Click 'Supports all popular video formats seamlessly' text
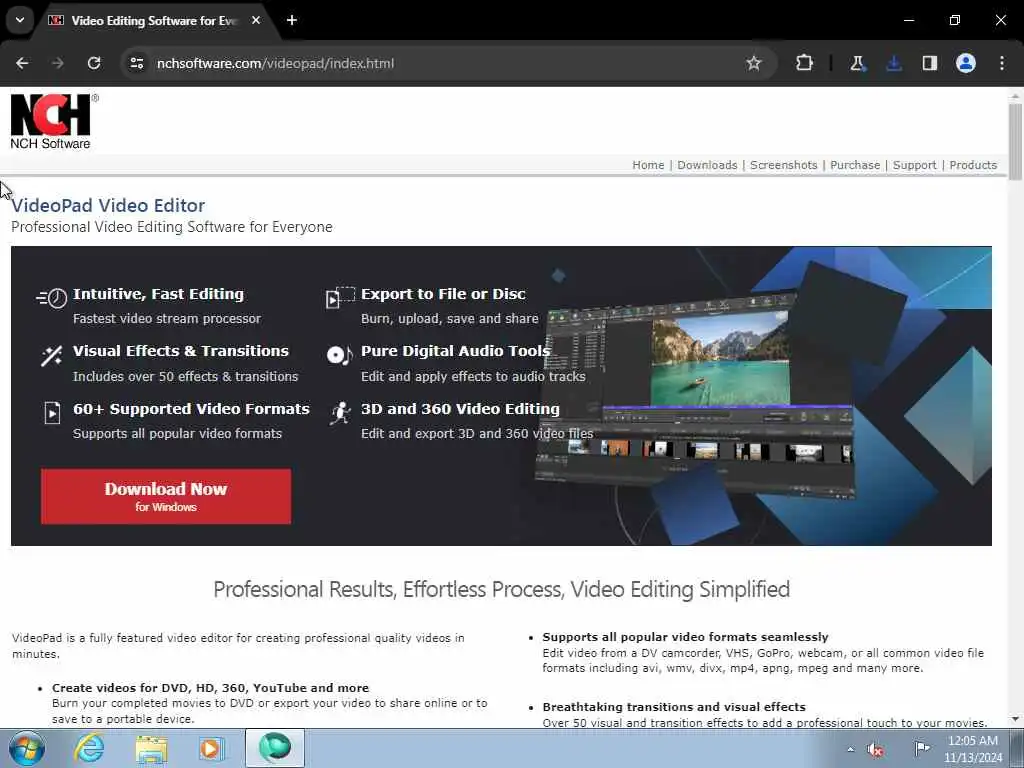1024x768 pixels. 685,637
